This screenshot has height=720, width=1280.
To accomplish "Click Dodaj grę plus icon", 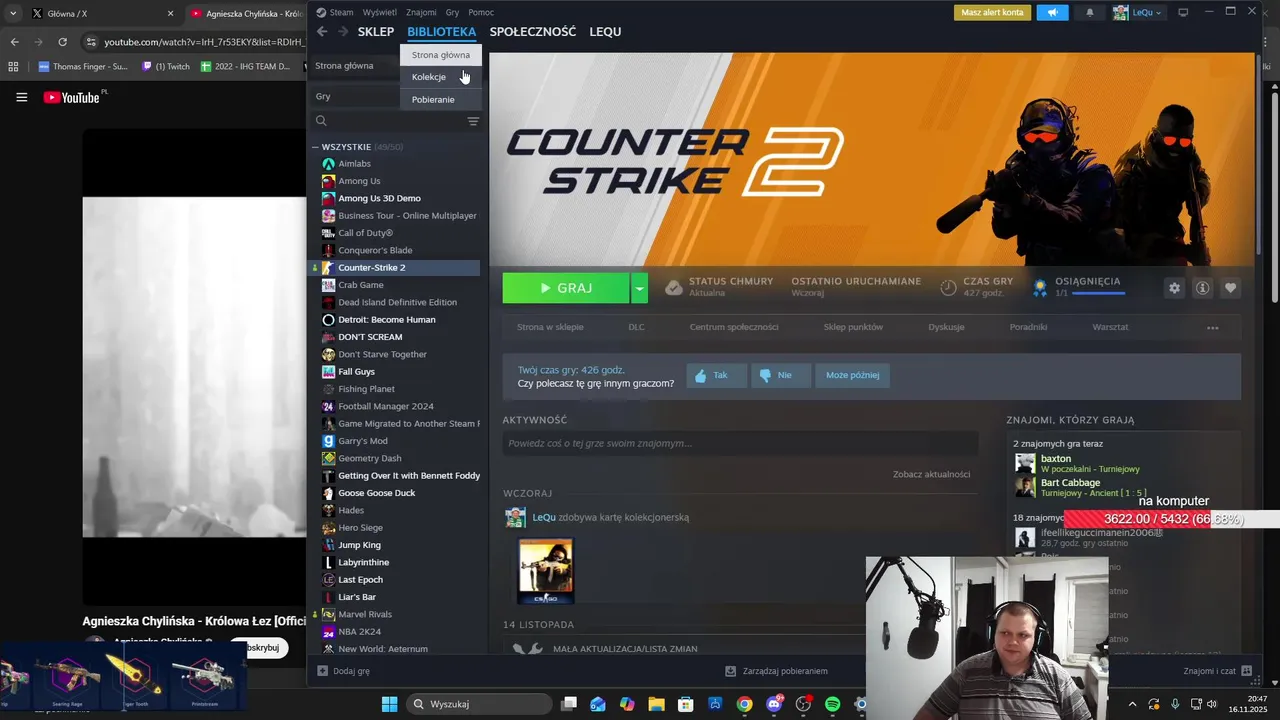I will click(322, 671).
